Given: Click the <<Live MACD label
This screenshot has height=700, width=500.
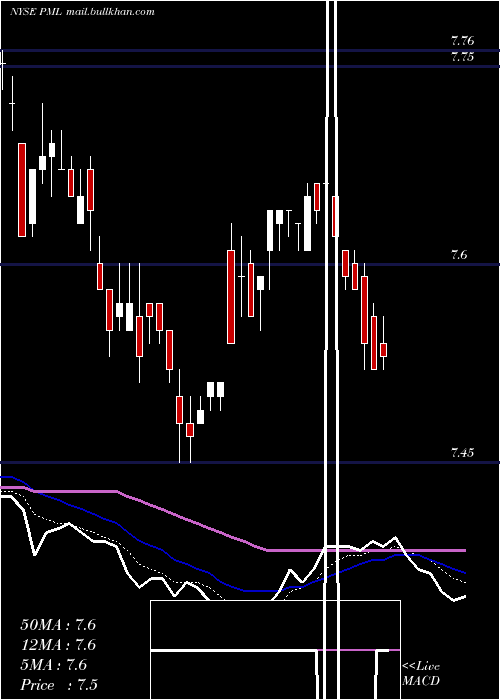Looking at the screenshot, I should tap(421, 673).
